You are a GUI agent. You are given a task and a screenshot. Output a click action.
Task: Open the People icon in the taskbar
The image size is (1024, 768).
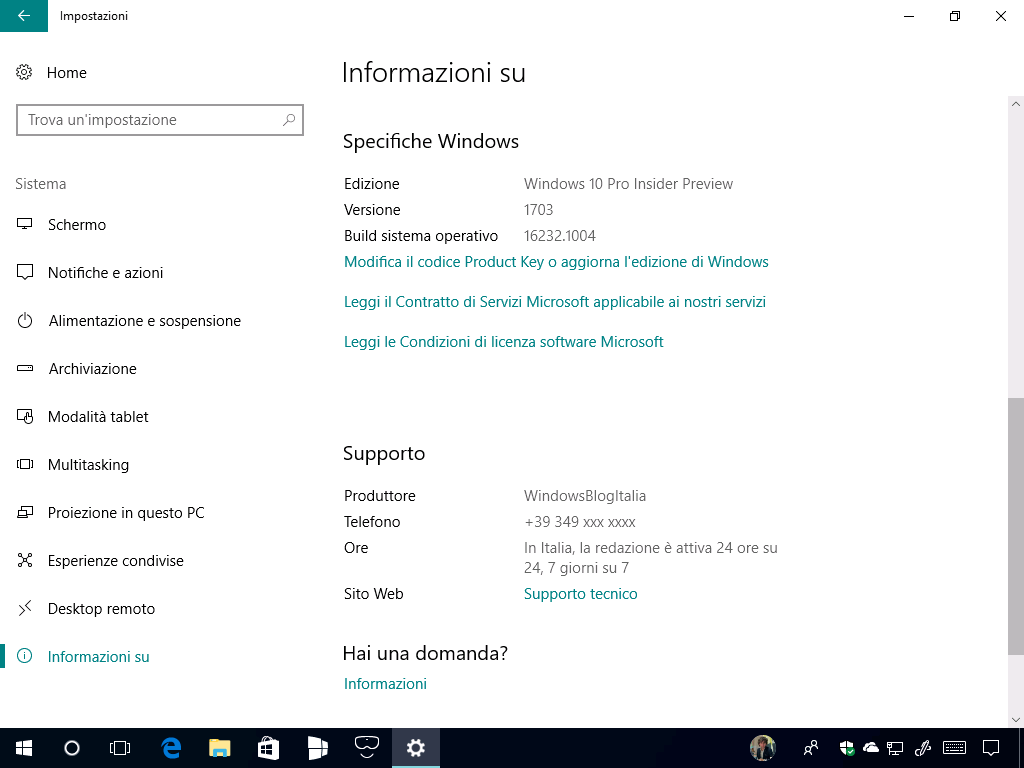point(811,748)
